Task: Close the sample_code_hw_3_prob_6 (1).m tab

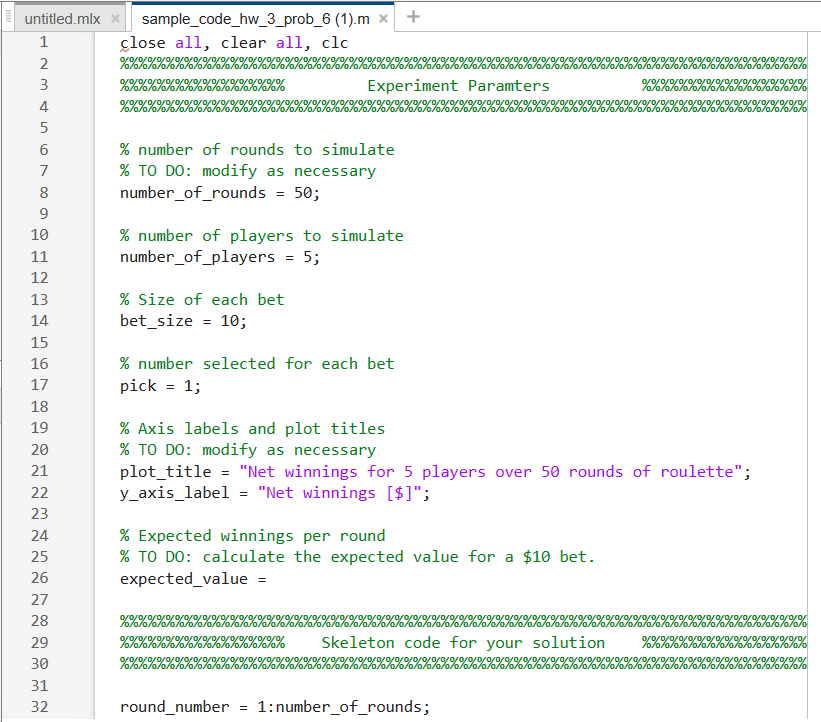Action: pos(383,19)
